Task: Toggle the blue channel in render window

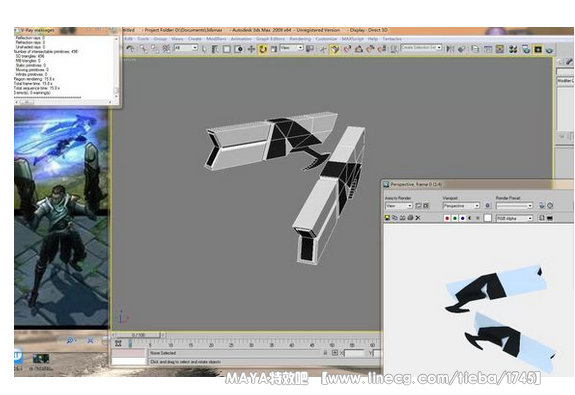Action: click(x=462, y=218)
